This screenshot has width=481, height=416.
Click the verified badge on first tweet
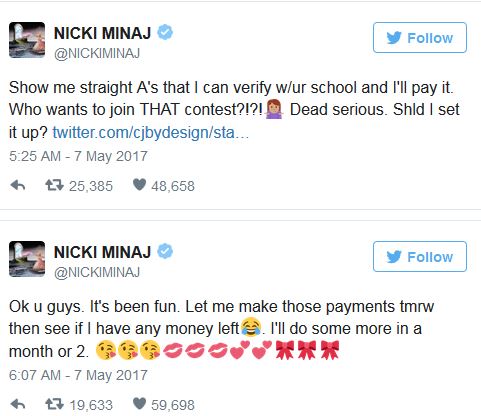point(165,32)
